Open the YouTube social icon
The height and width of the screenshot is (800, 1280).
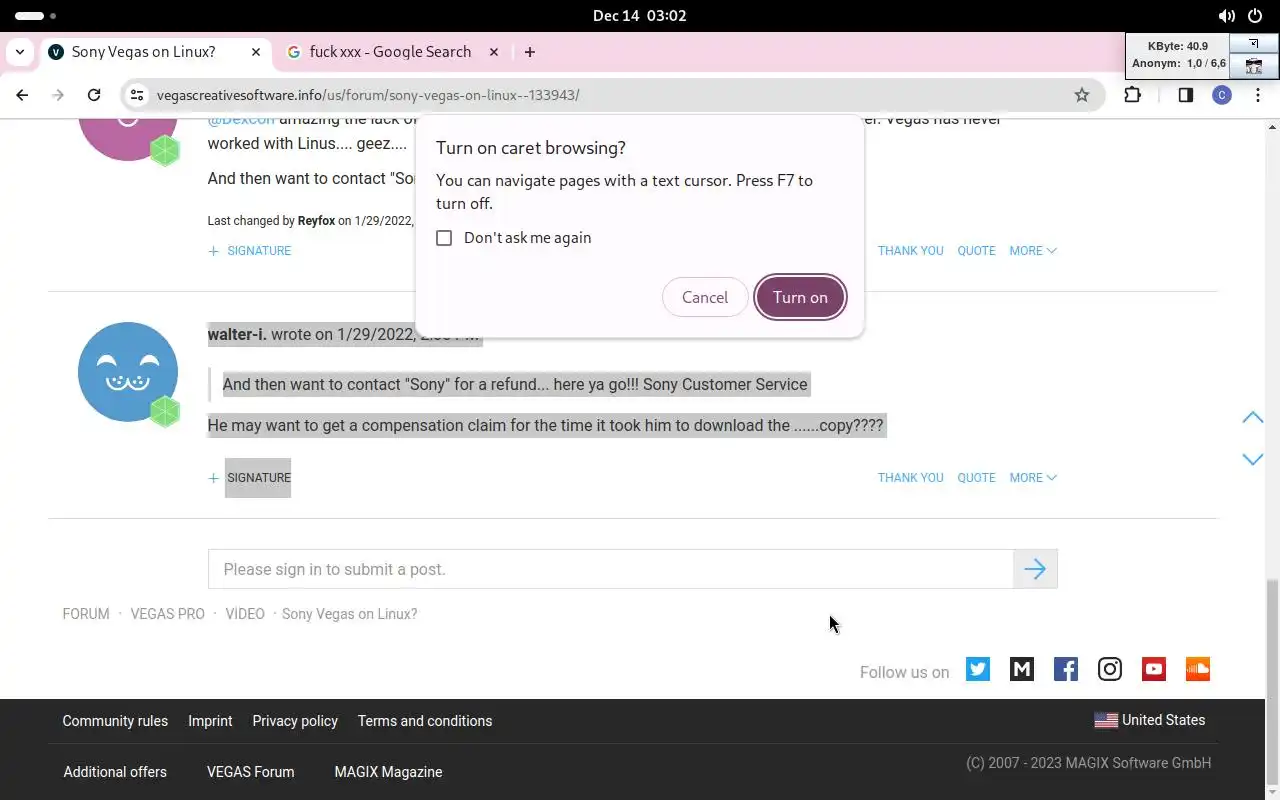(x=1154, y=669)
